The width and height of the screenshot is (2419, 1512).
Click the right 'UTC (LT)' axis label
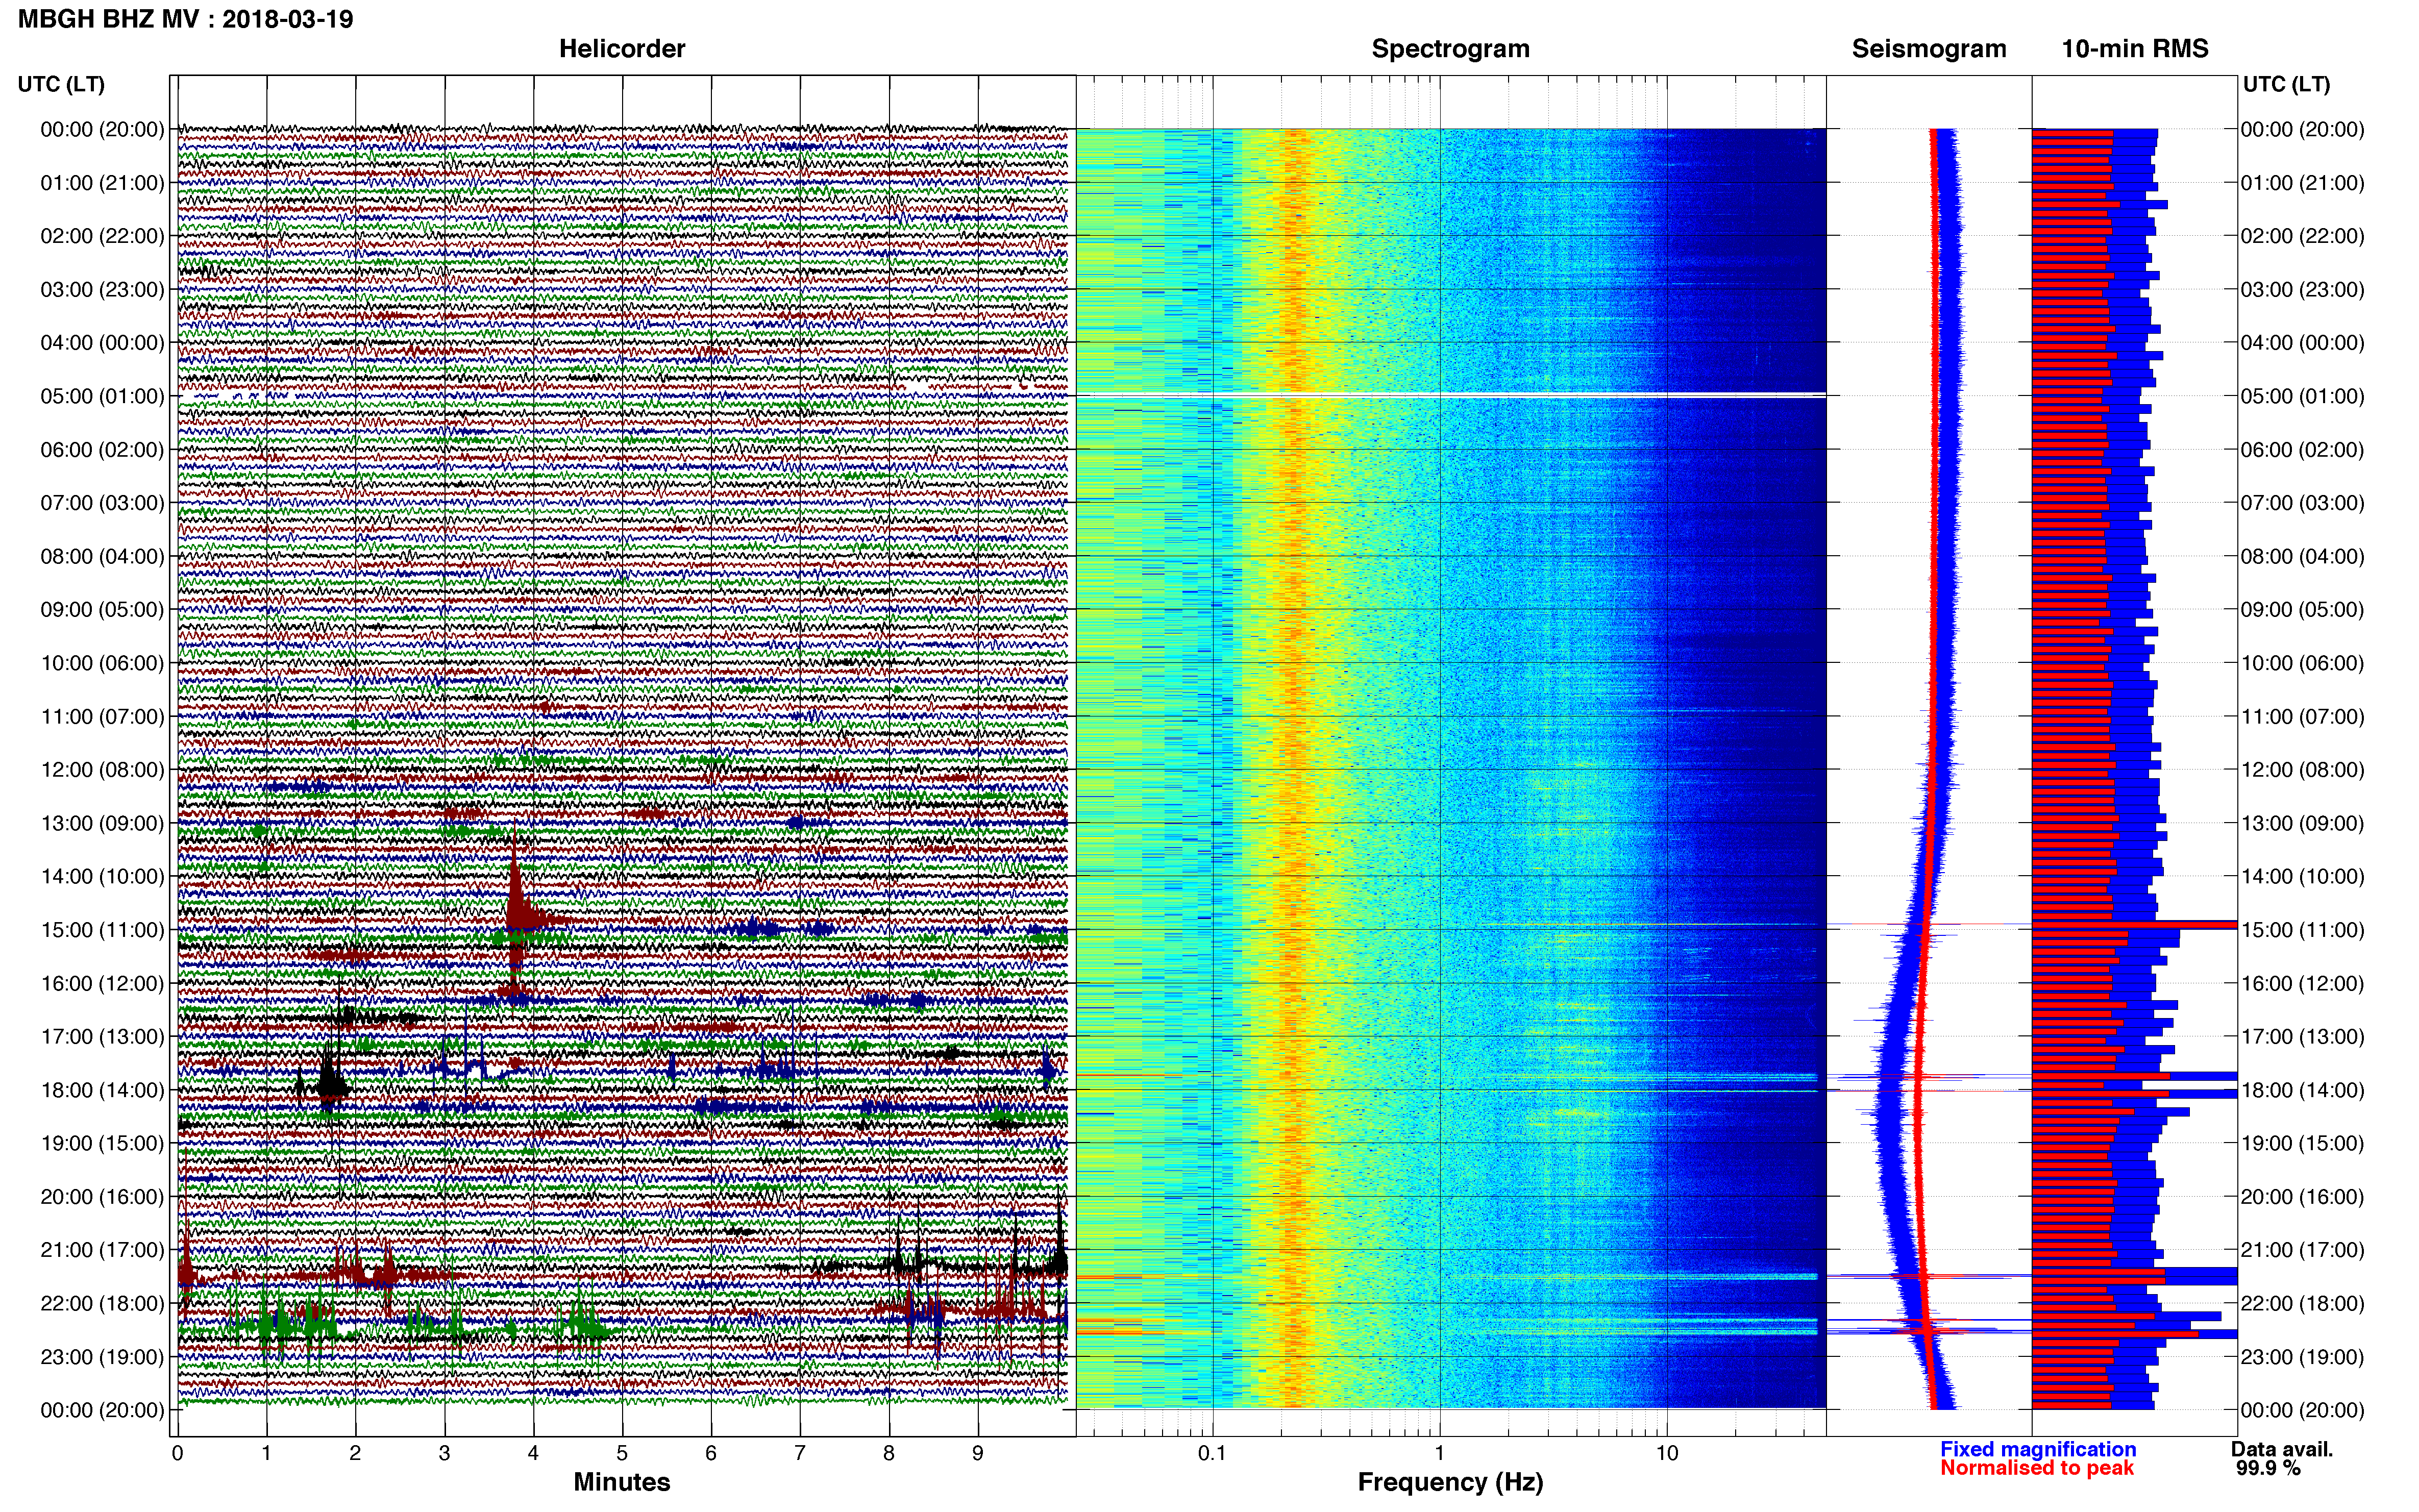click(x=2286, y=84)
